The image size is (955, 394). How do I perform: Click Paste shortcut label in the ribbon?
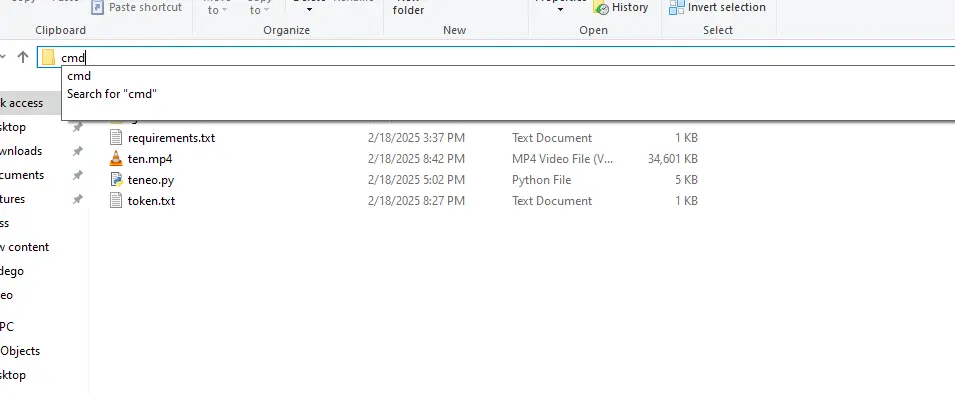(146, 7)
